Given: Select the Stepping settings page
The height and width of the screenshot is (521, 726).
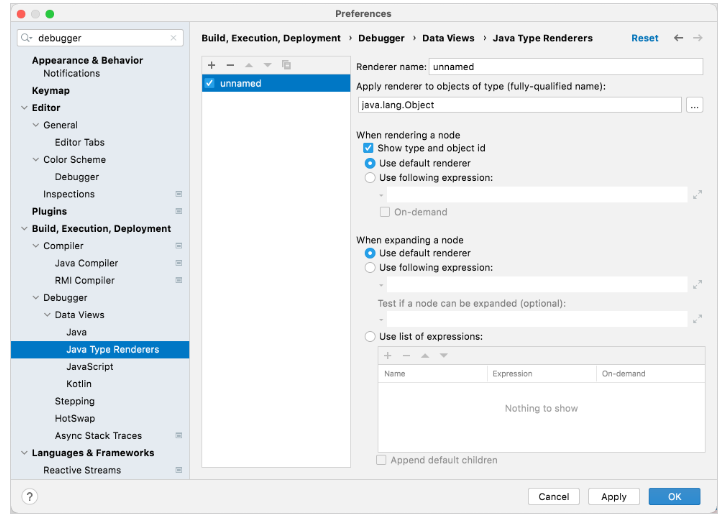Looking at the screenshot, I should 75,401.
